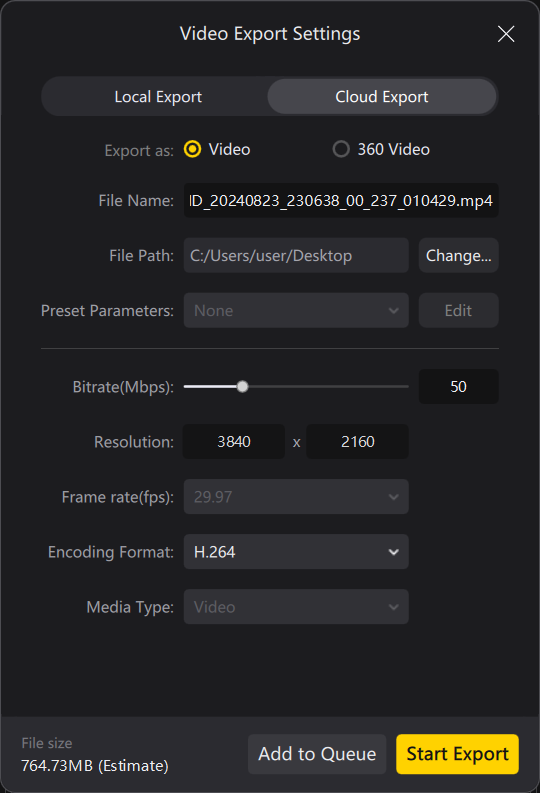Click the File Name text field
540x793 pixels.
[x=341, y=201]
